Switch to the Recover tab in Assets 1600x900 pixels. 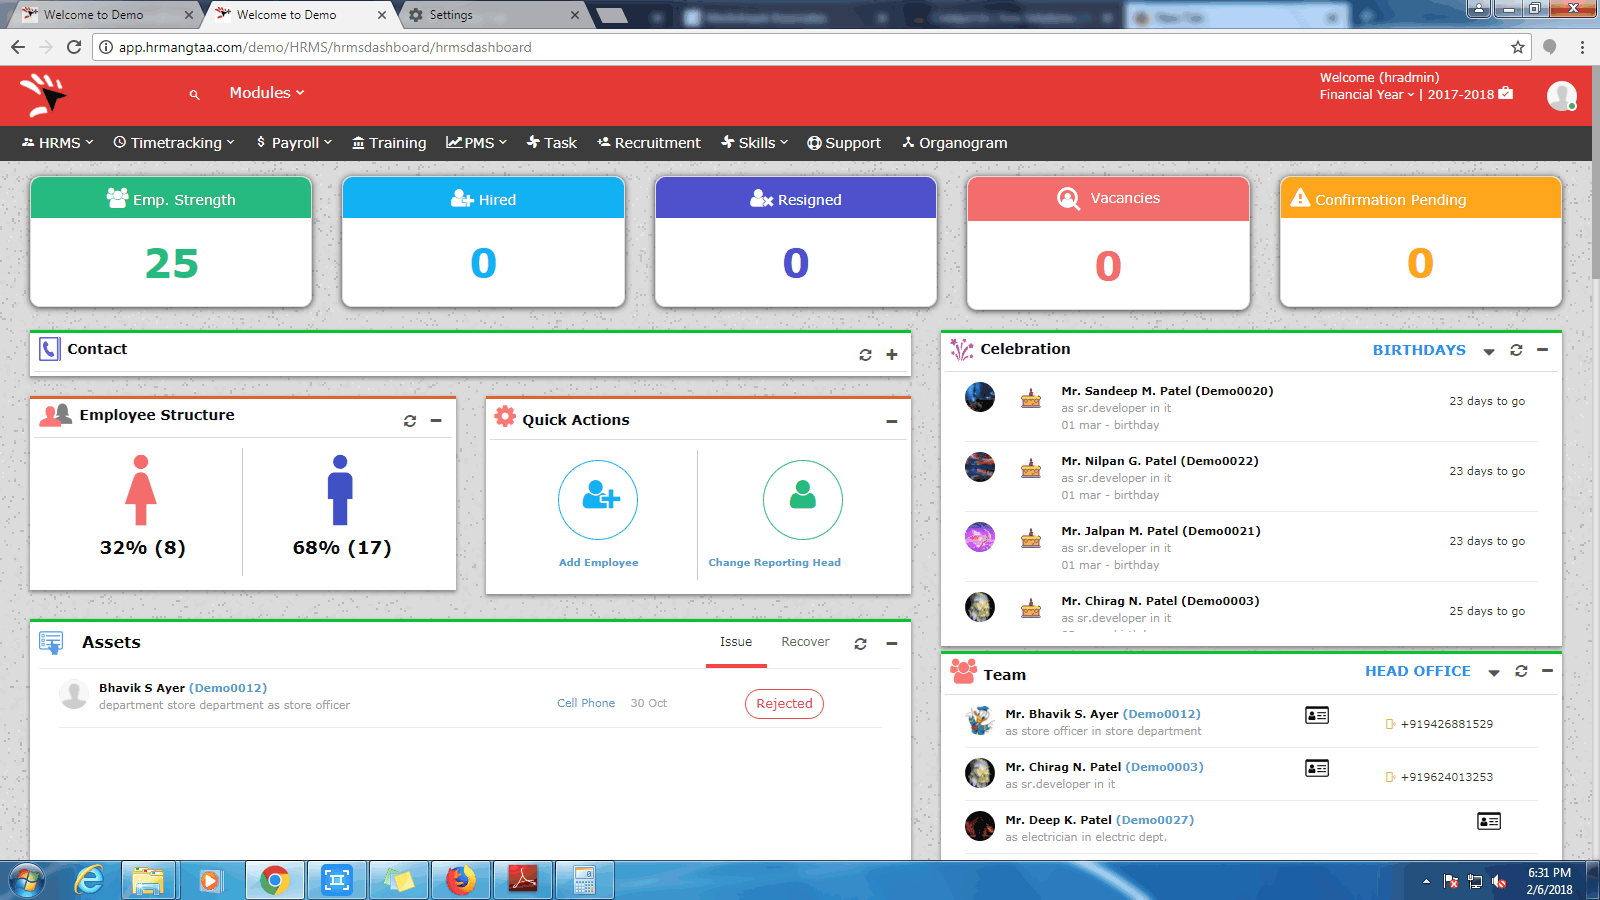(x=805, y=642)
